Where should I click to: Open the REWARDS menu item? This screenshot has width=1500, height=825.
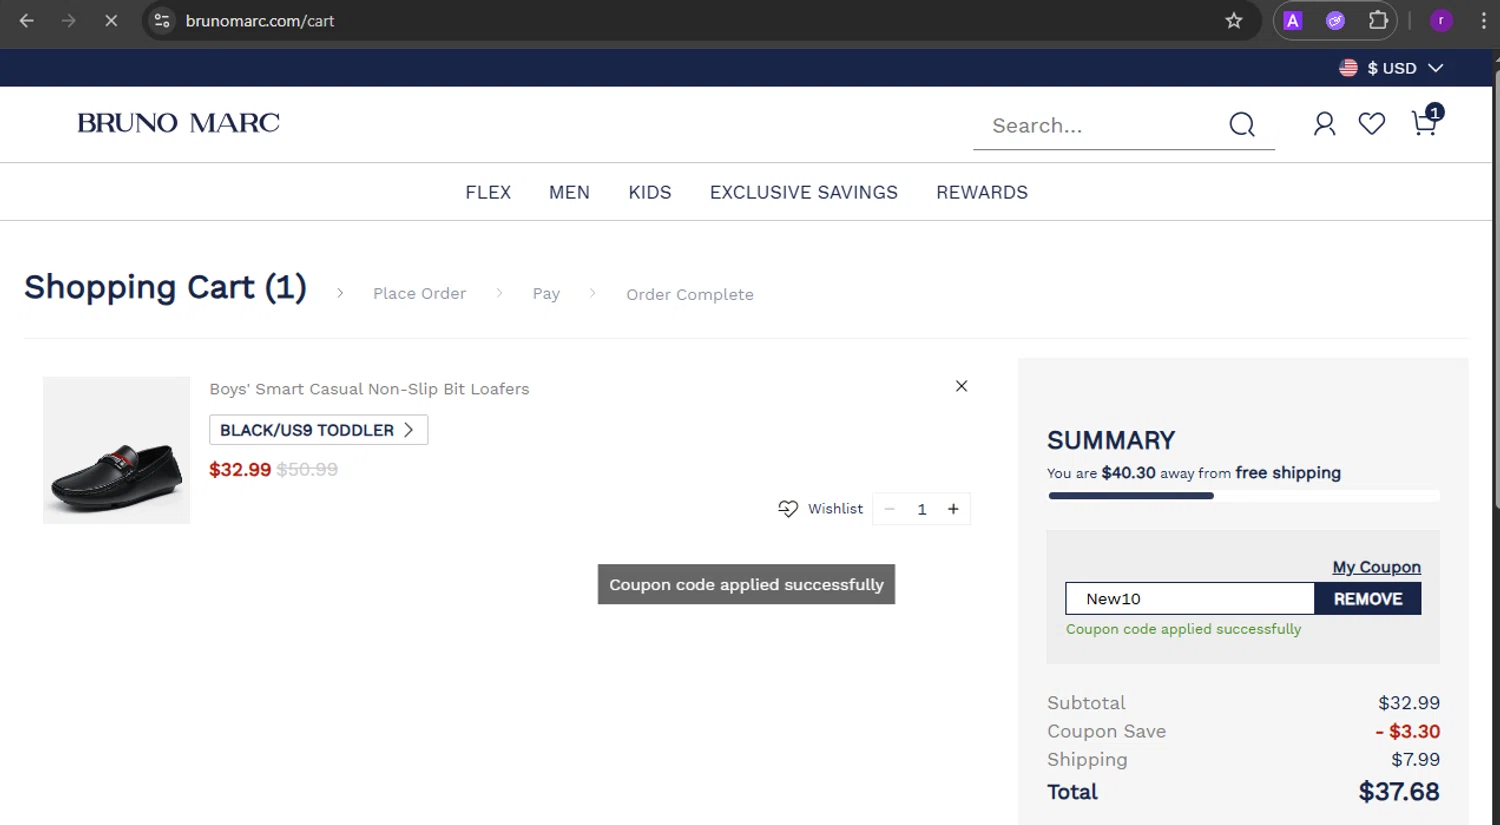982,192
